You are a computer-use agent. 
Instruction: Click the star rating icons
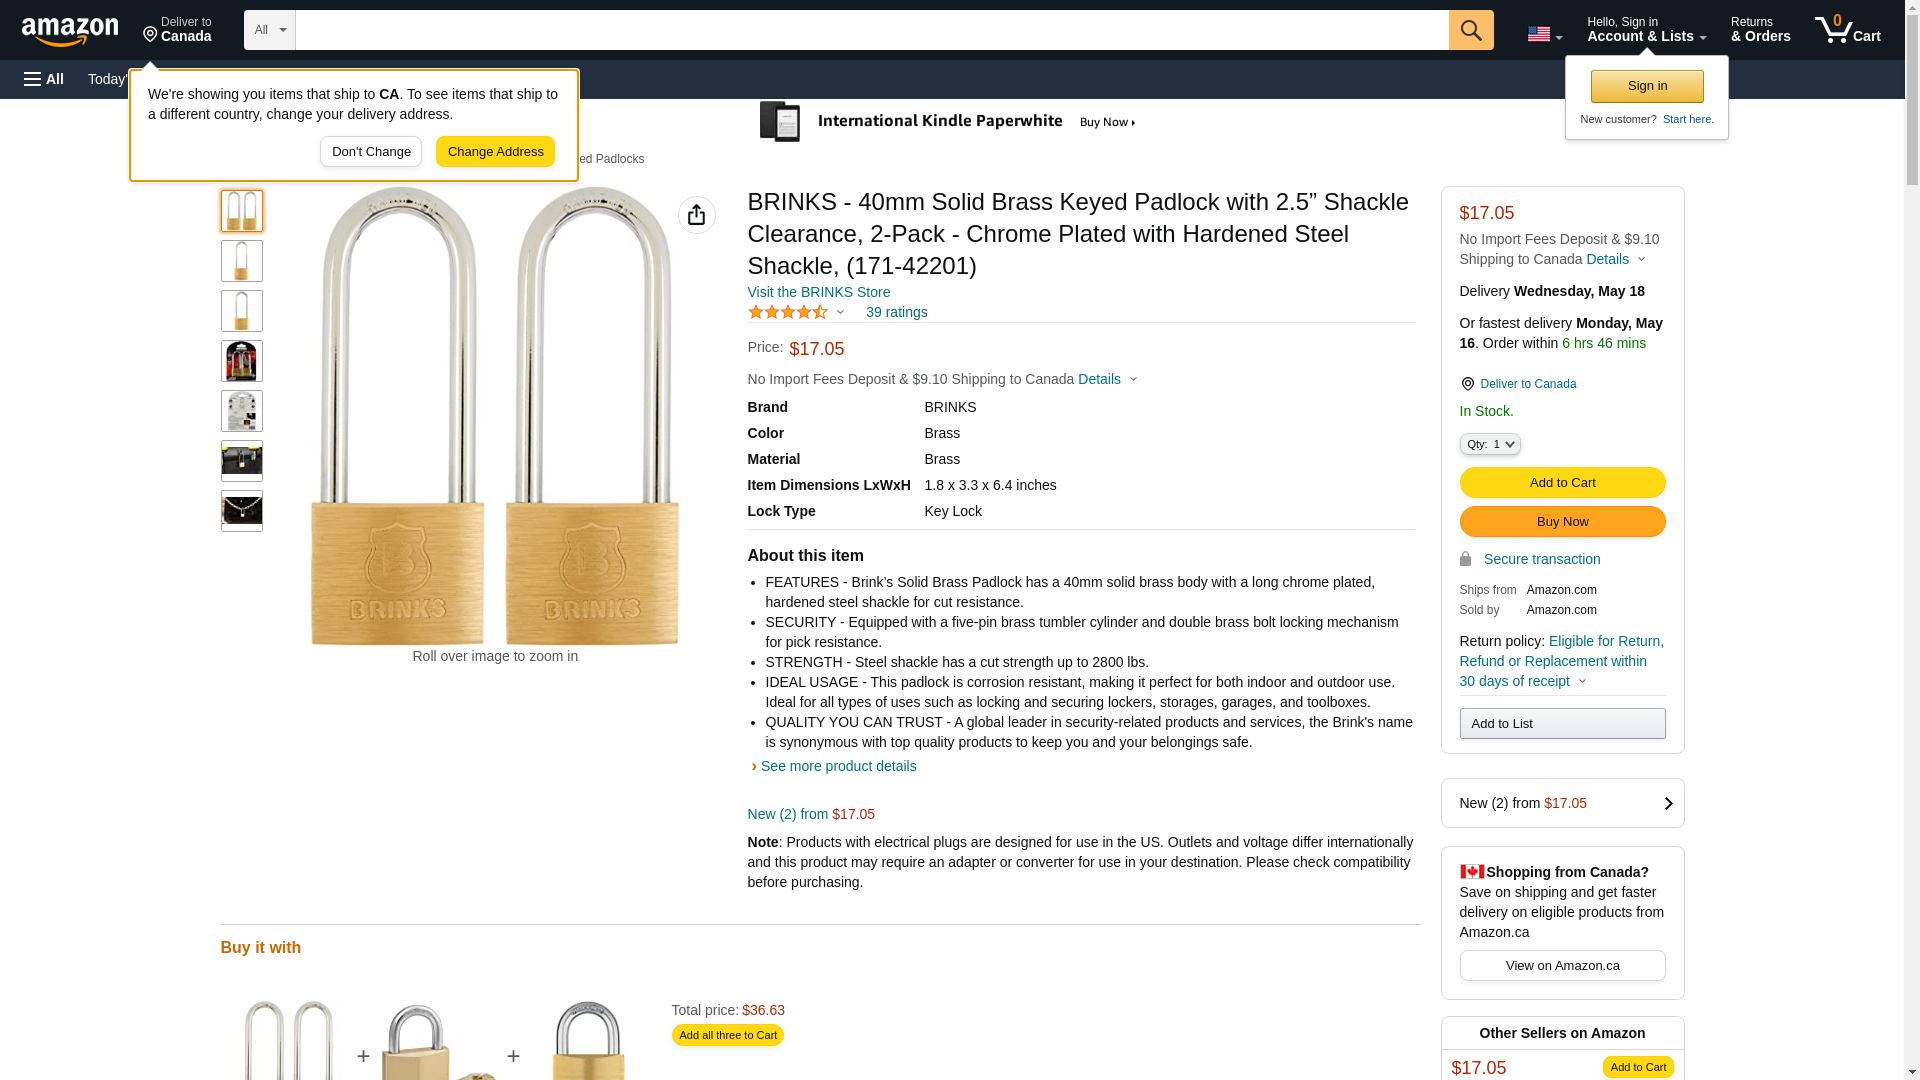788,312
